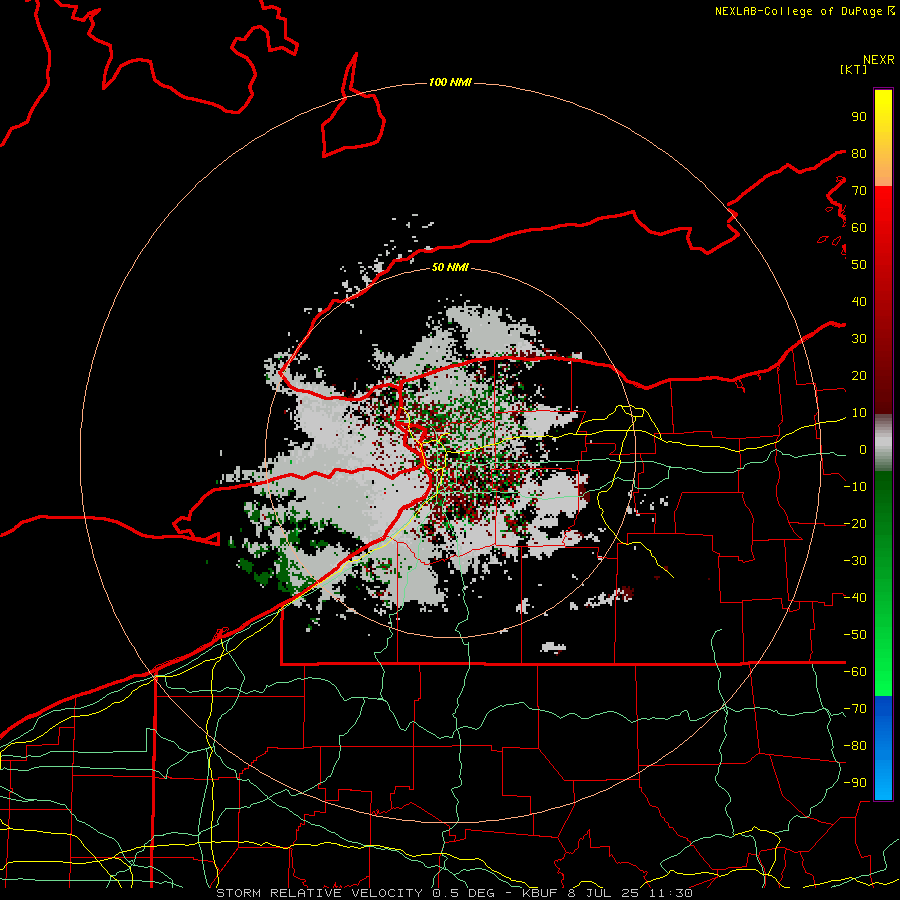Click the blue bottom segment of color bar
This screenshot has width=900, height=900.
pos(883,747)
